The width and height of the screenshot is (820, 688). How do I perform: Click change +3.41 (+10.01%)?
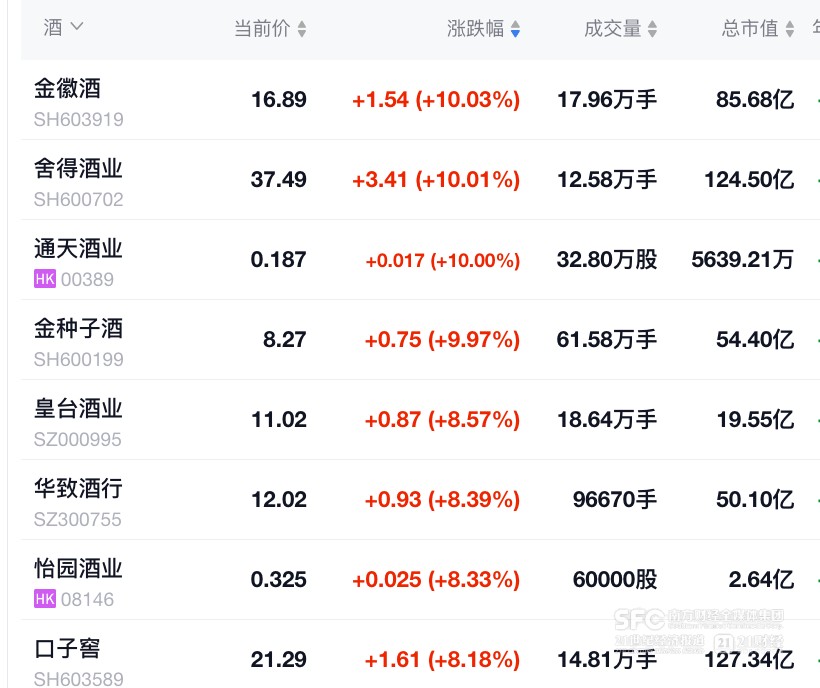(436, 179)
